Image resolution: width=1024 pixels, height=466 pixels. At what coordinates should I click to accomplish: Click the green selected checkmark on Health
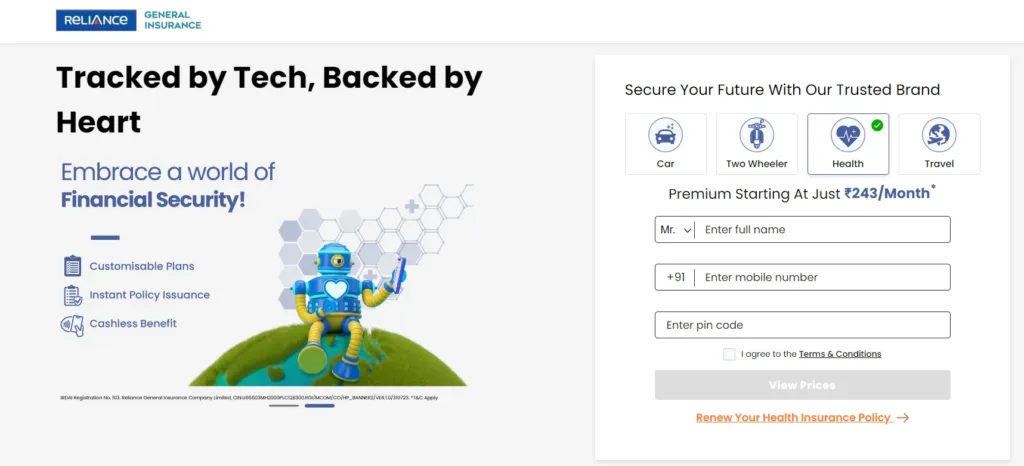877,125
